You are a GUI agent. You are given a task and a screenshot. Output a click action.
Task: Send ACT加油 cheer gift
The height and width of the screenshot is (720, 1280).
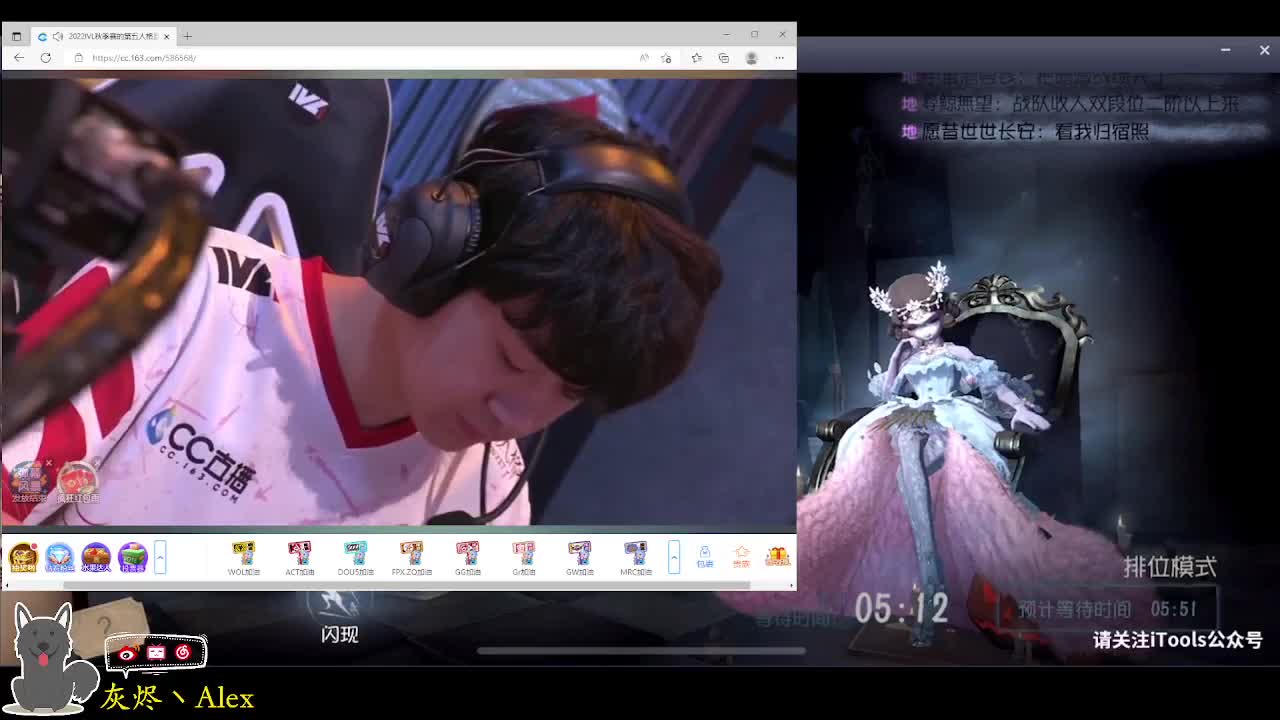pos(300,558)
